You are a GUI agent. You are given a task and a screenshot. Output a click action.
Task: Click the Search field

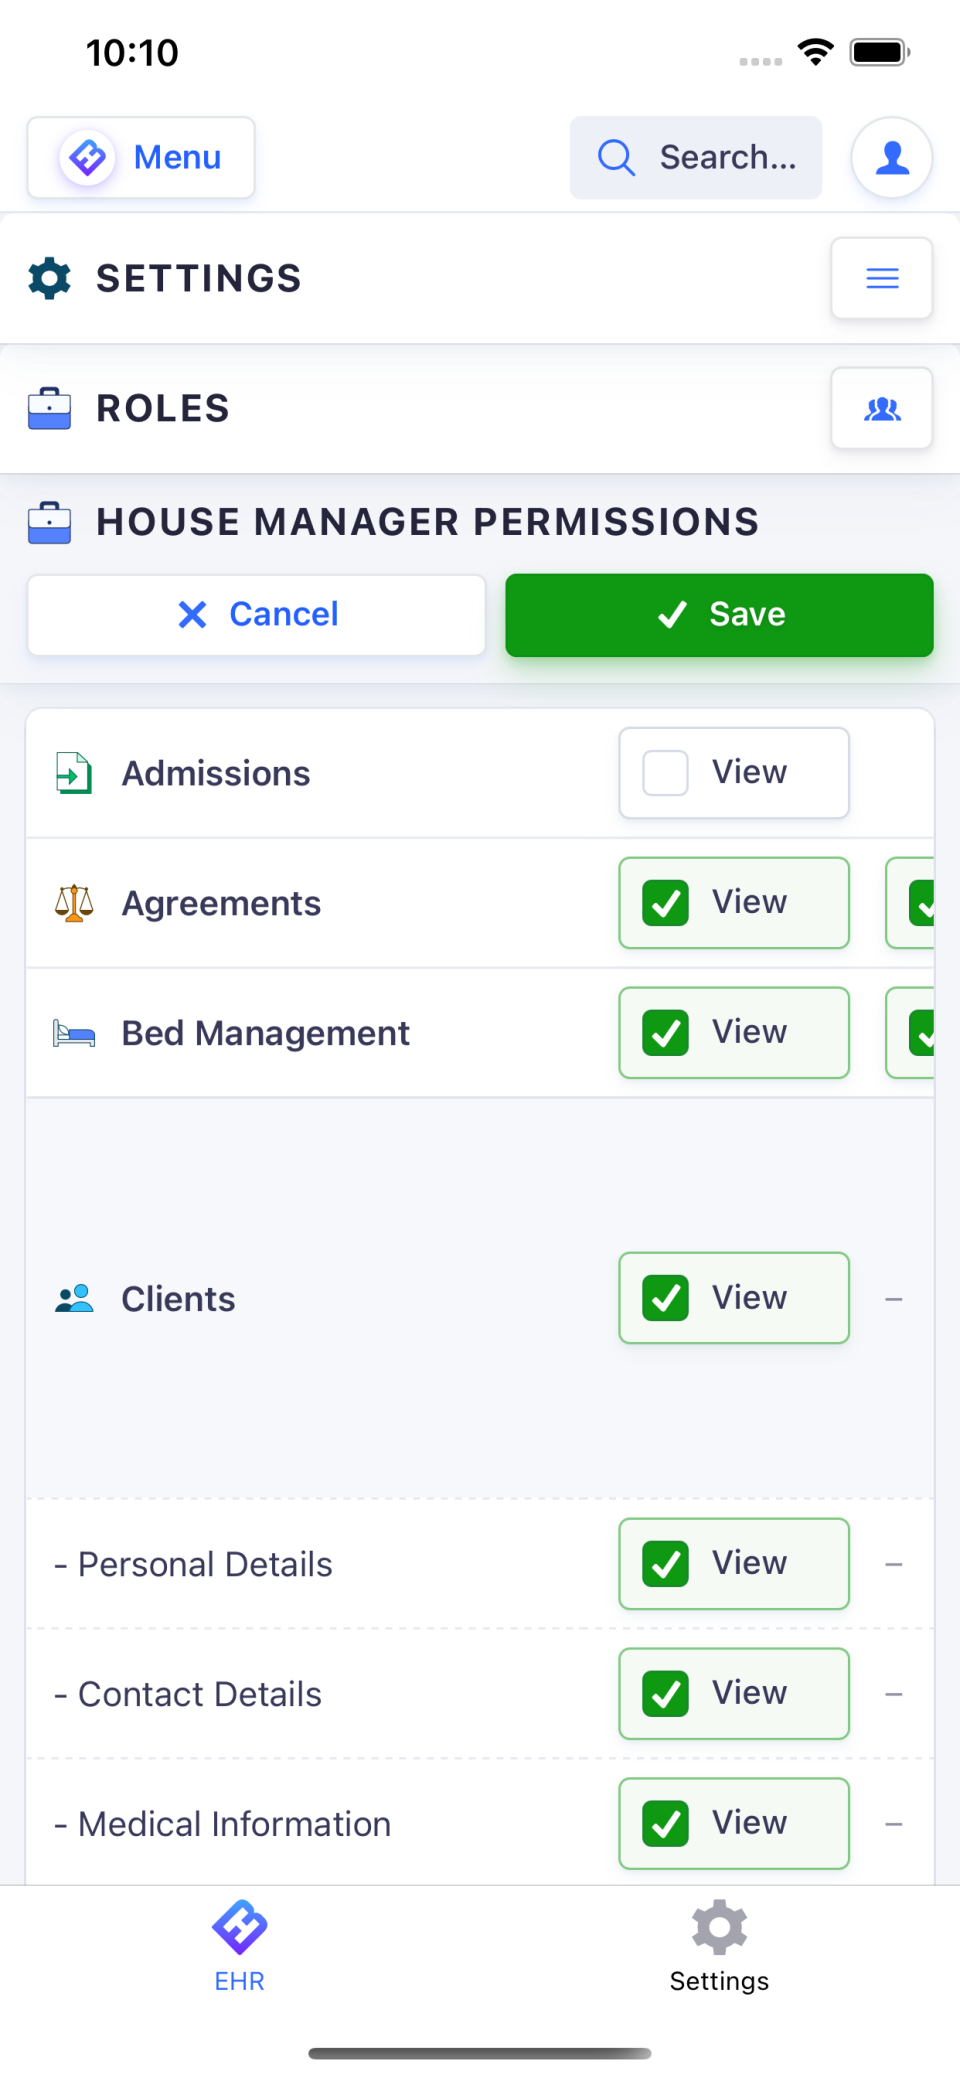click(x=695, y=157)
